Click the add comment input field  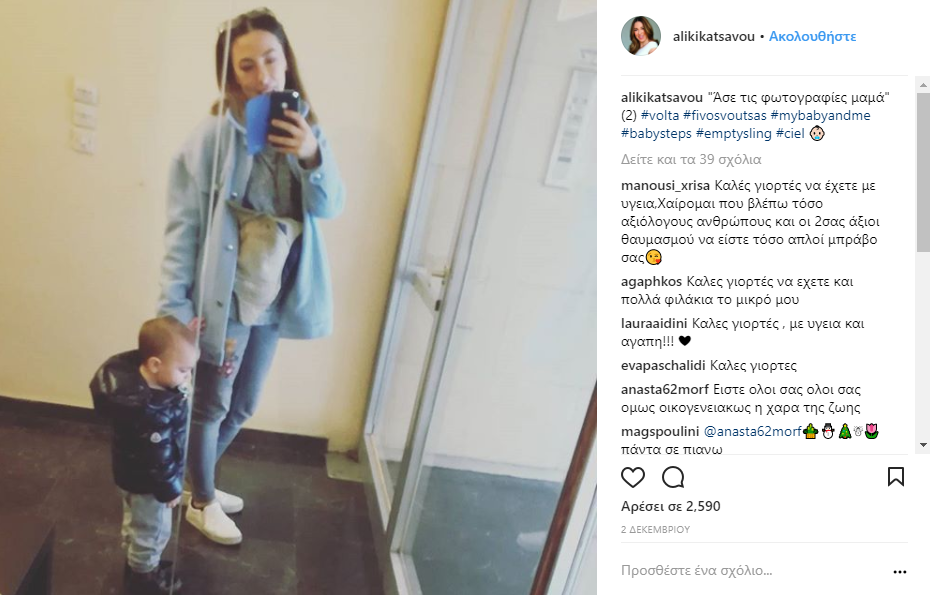point(753,571)
